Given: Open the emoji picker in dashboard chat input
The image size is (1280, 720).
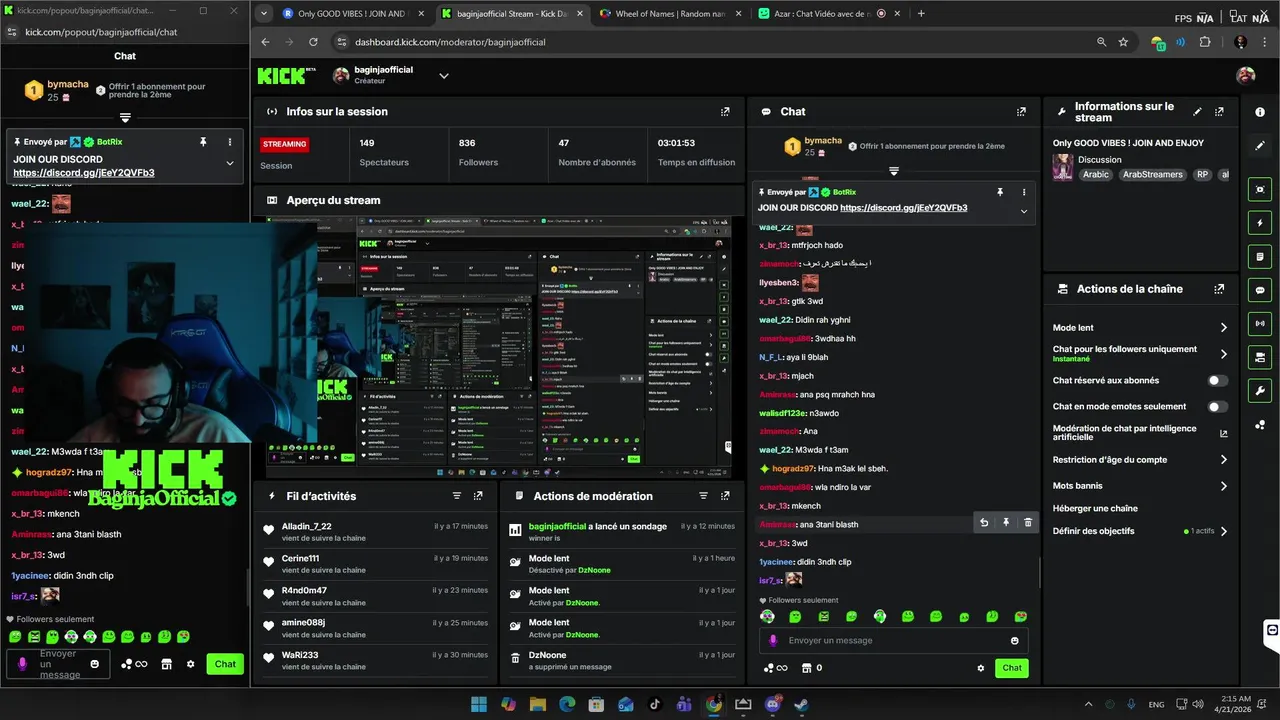Looking at the screenshot, I should 1015,641.
